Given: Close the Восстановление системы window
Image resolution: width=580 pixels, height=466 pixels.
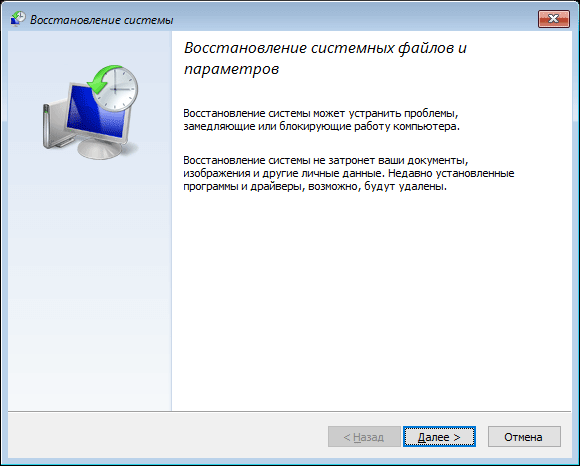Looking at the screenshot, I should pos(553,19).
